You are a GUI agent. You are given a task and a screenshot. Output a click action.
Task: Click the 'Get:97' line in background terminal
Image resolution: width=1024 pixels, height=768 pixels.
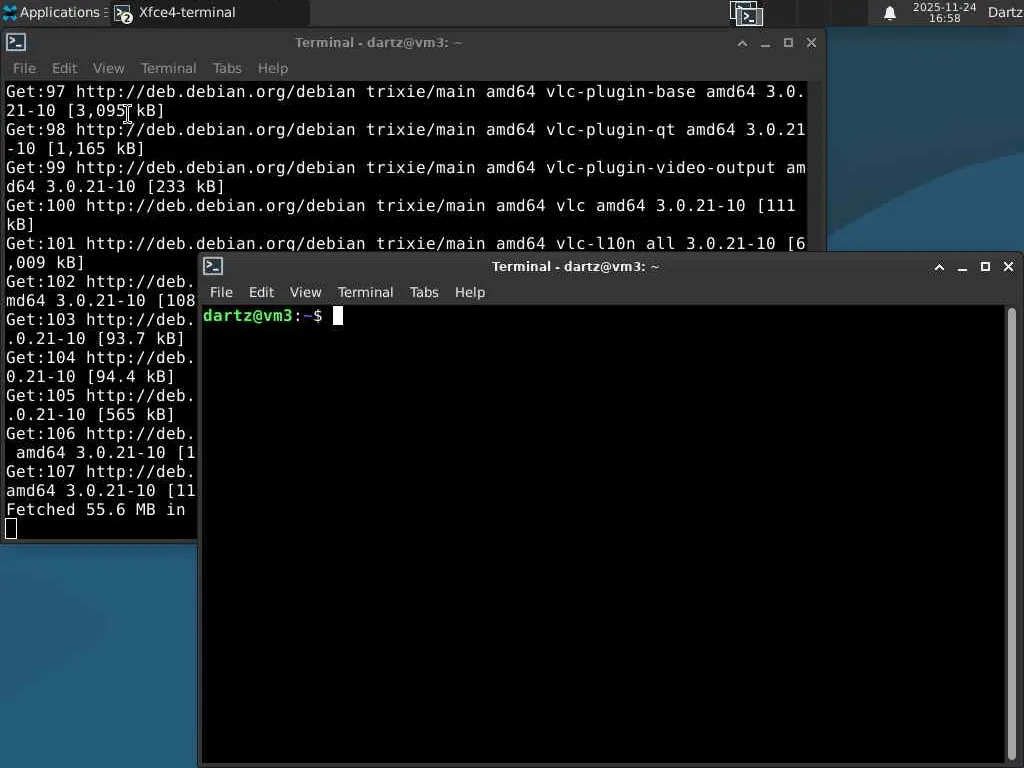click(x=405, y=101)
